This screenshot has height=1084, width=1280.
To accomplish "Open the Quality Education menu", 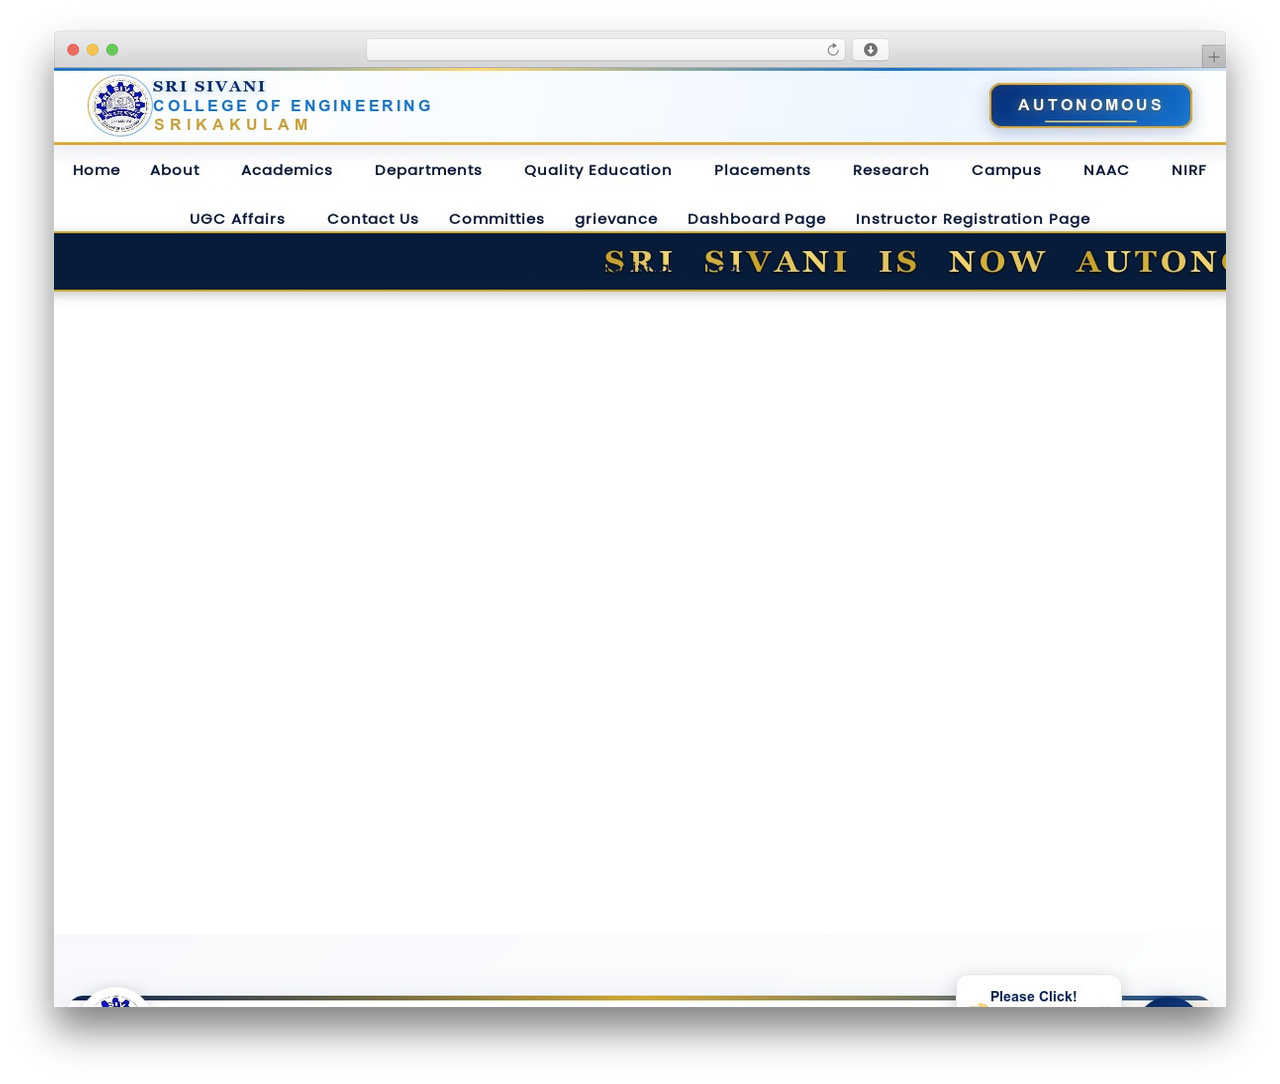I will click(x=598, y=170).
